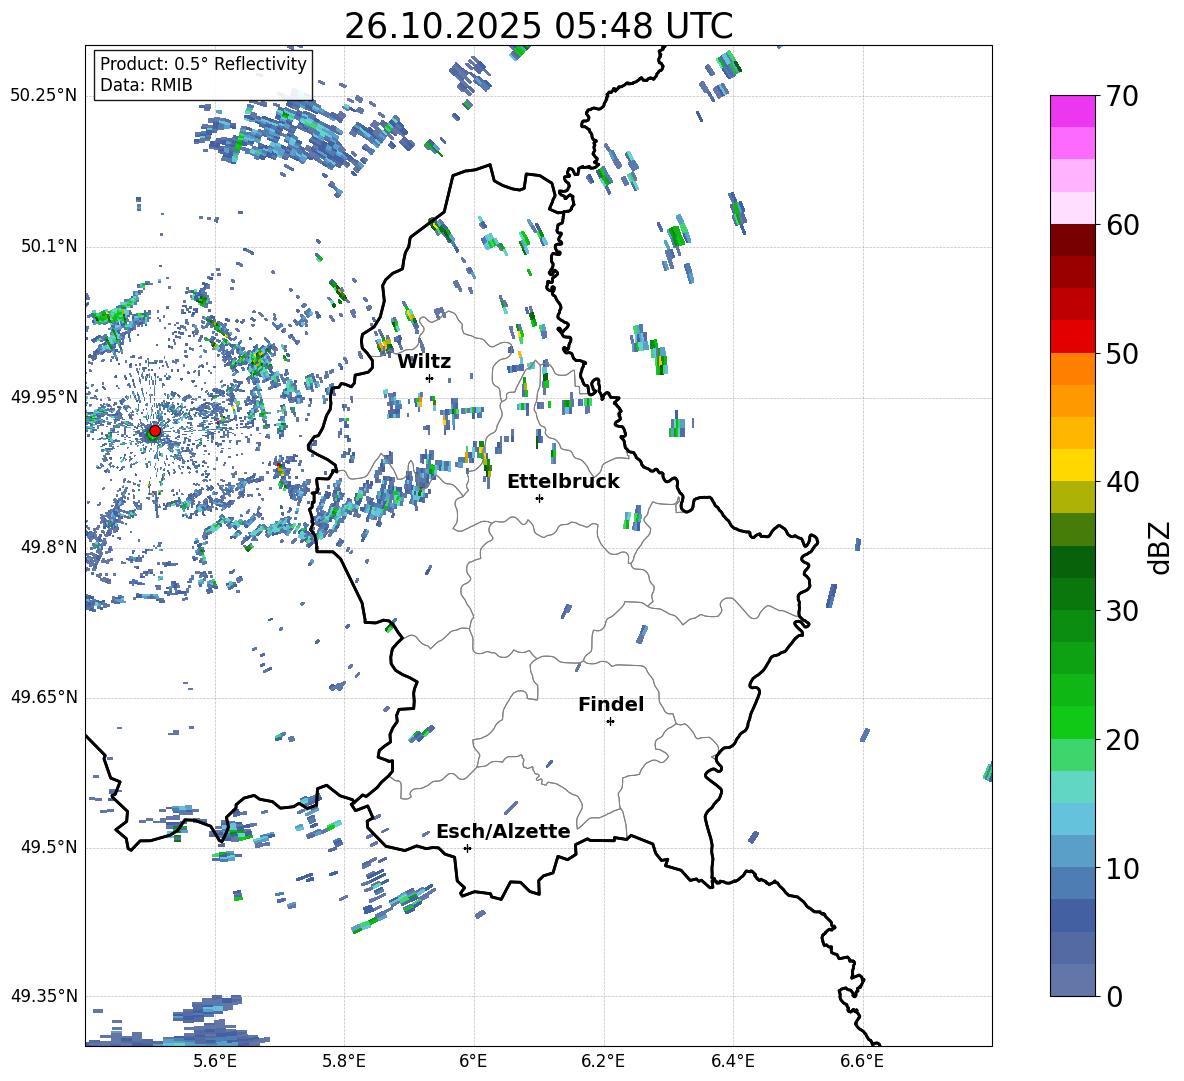
Task: Click the Ettelbruck station cross marker
Action: point(539,498)
